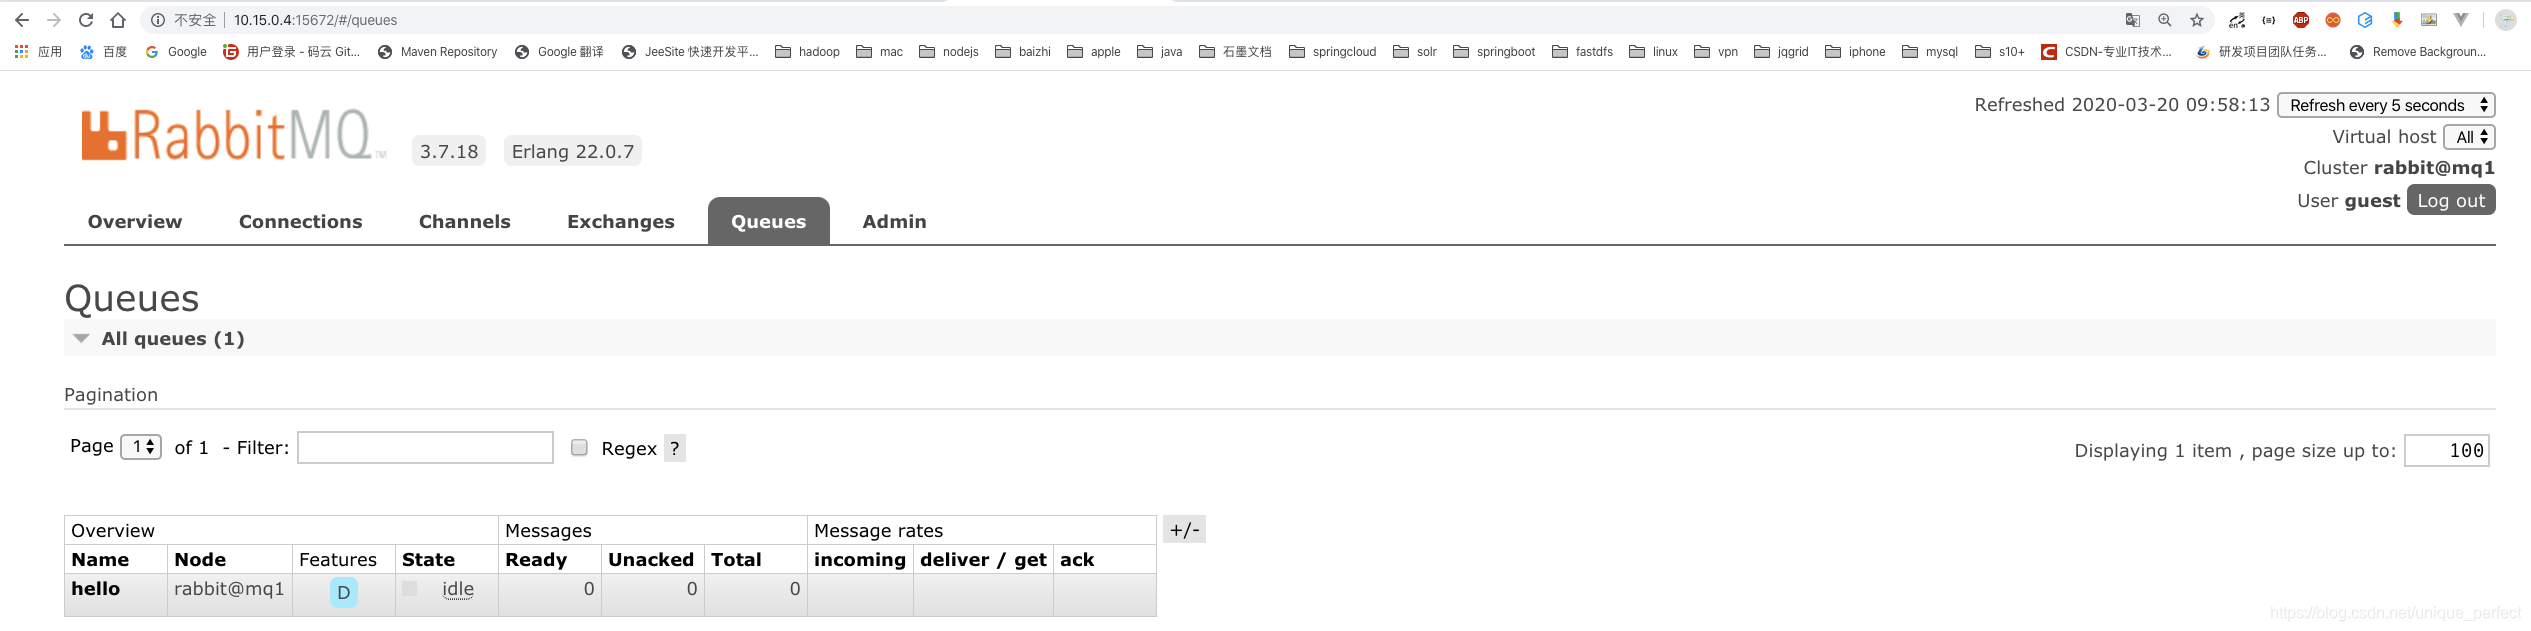Reload the page with refresh icon

coord(86,20)
